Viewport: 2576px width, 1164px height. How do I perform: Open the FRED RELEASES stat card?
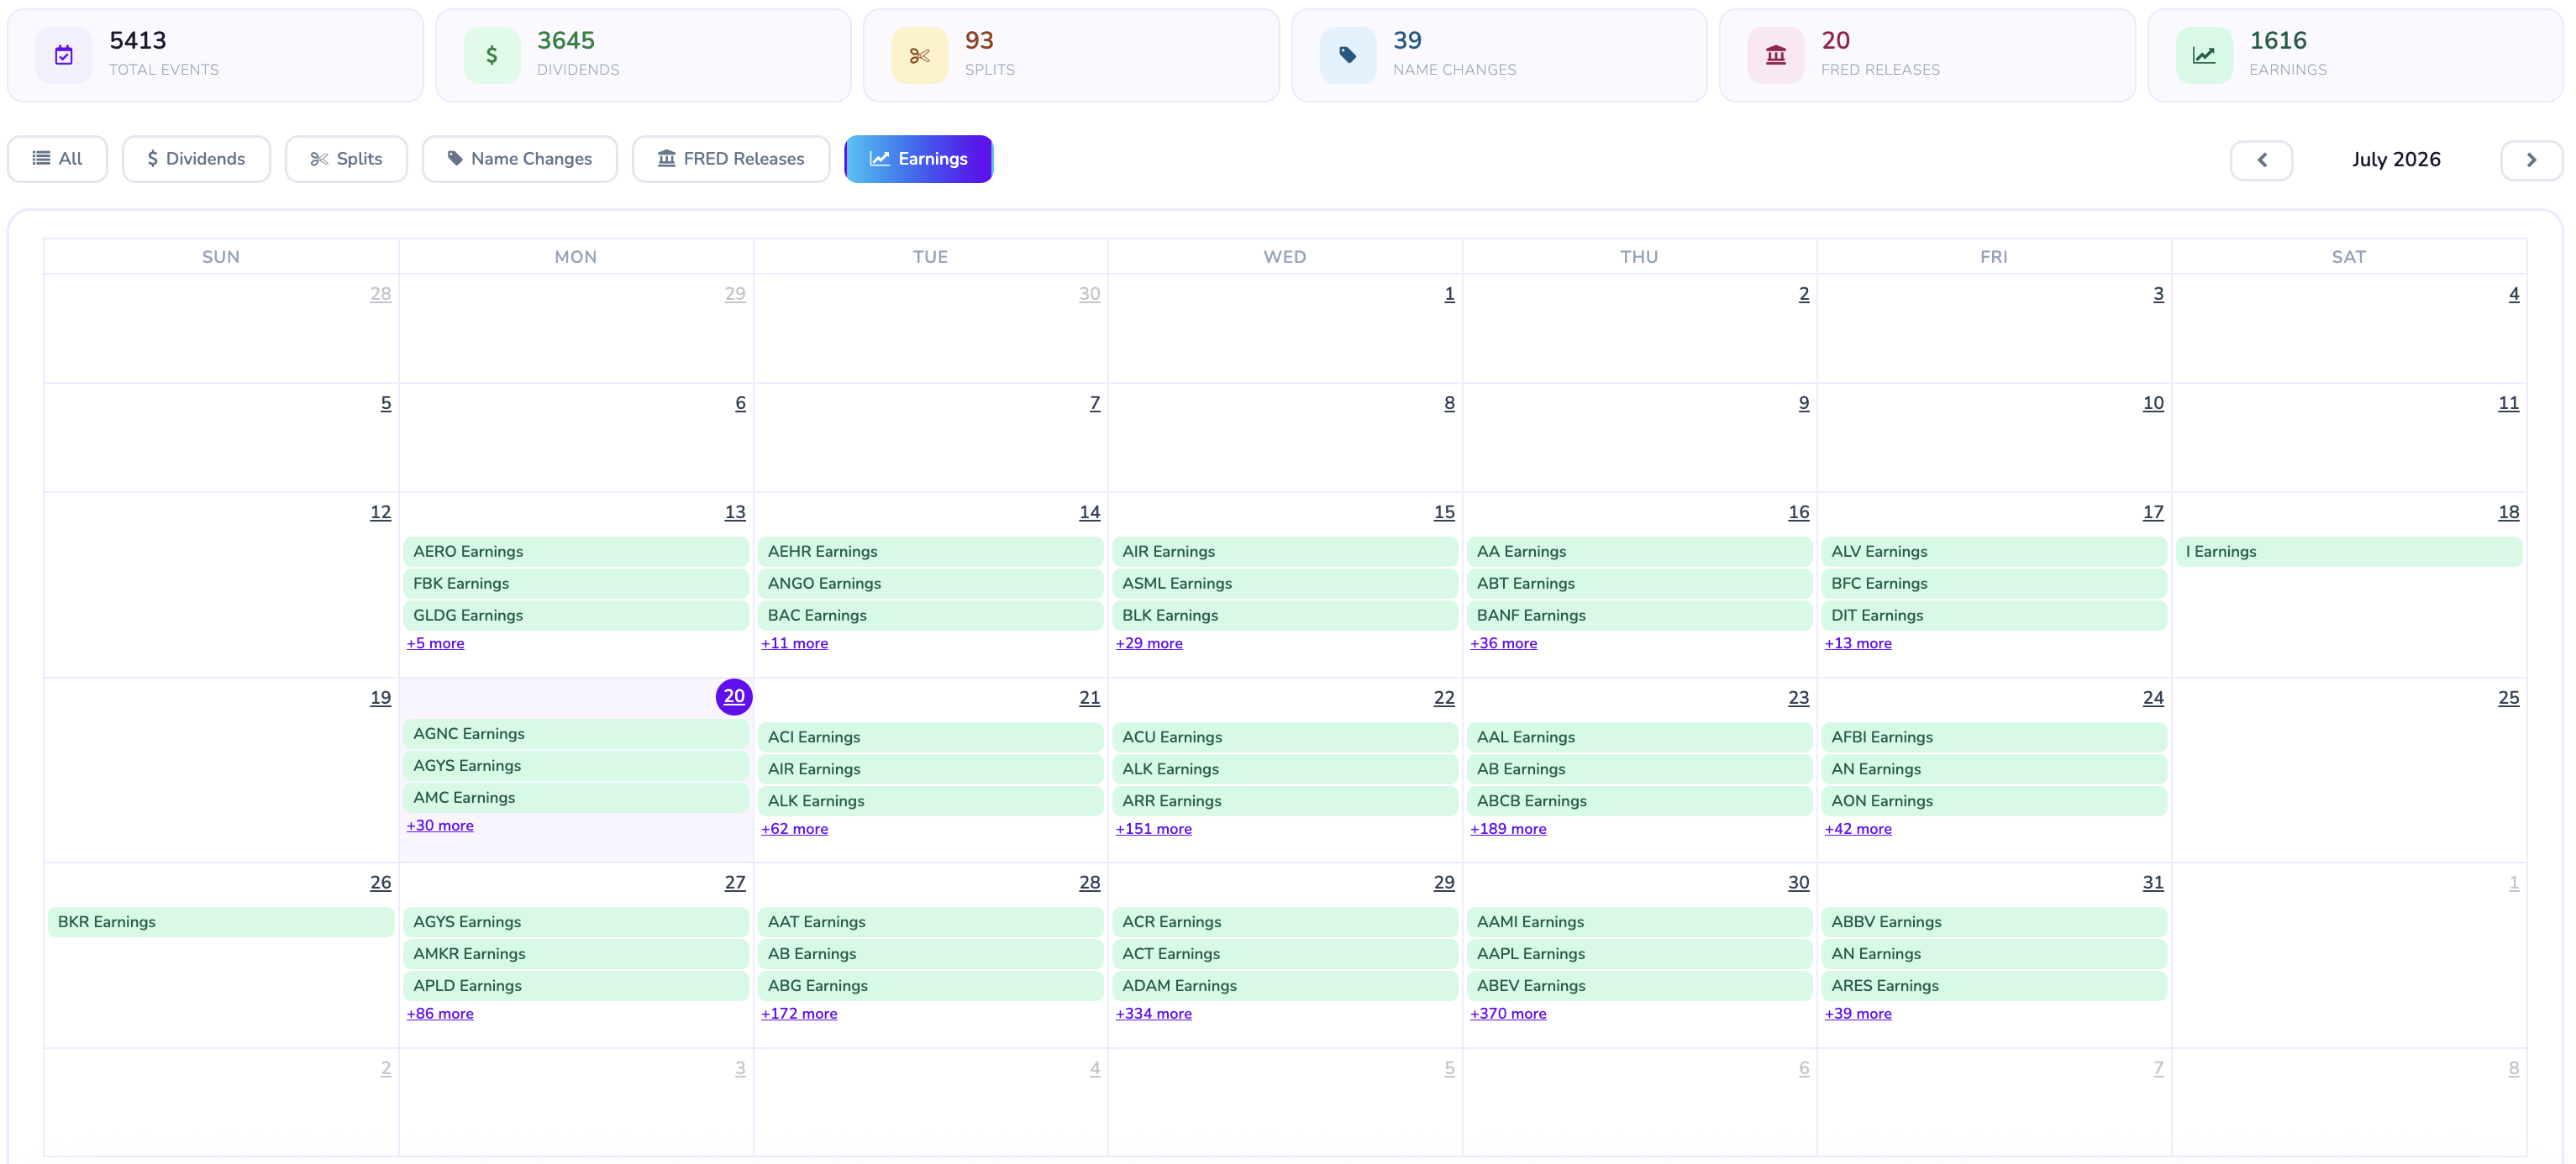pos(1927,55)
